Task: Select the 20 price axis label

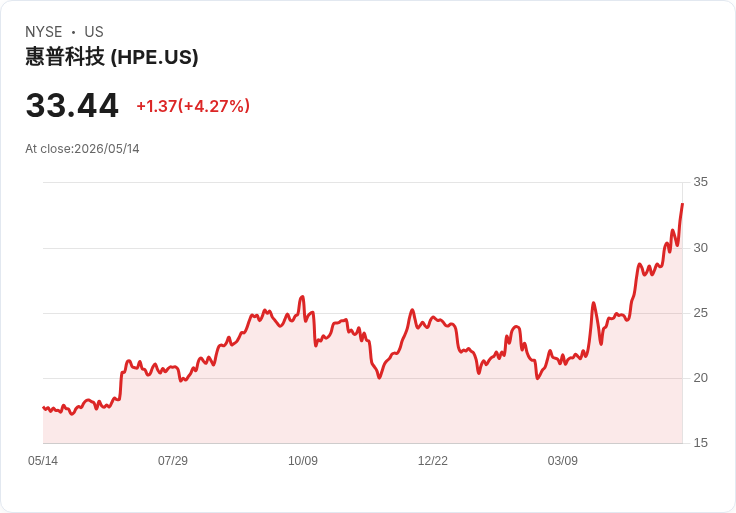Action: (700, 378)
